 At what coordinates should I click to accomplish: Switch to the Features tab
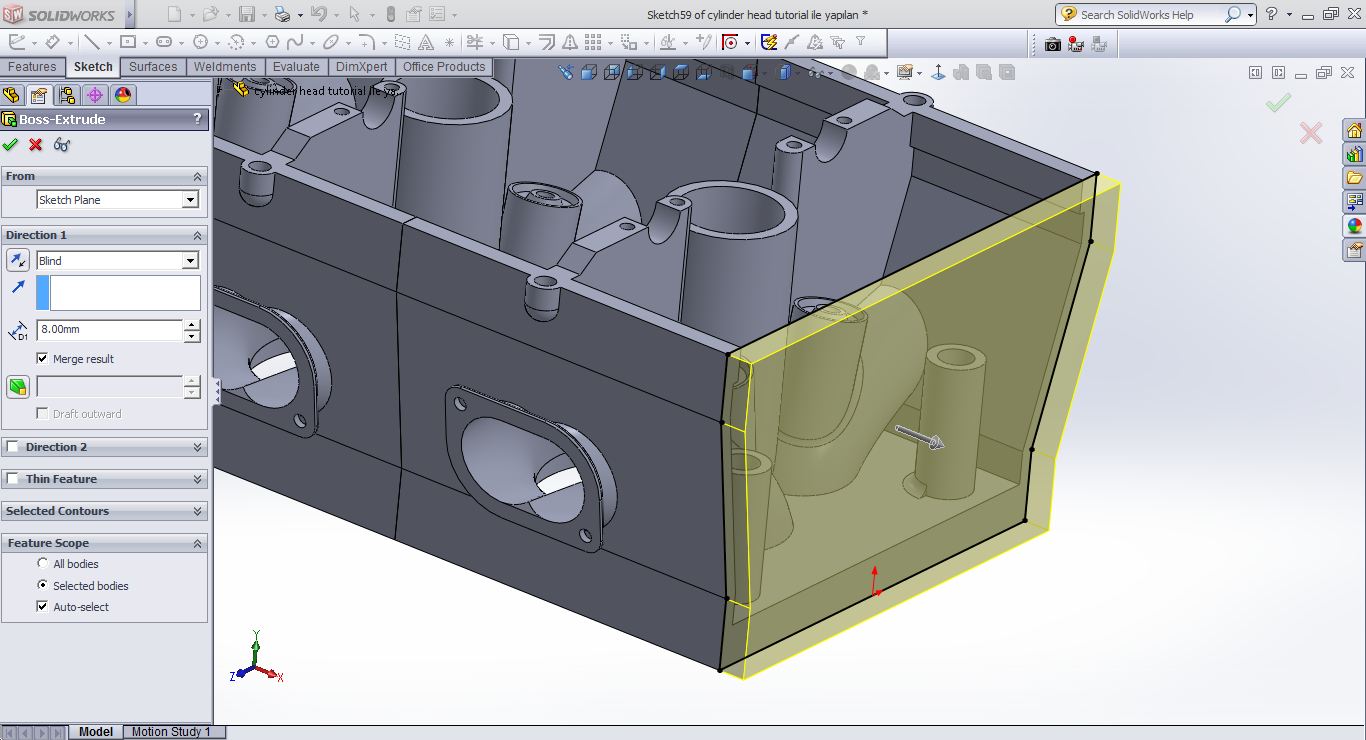32,67
